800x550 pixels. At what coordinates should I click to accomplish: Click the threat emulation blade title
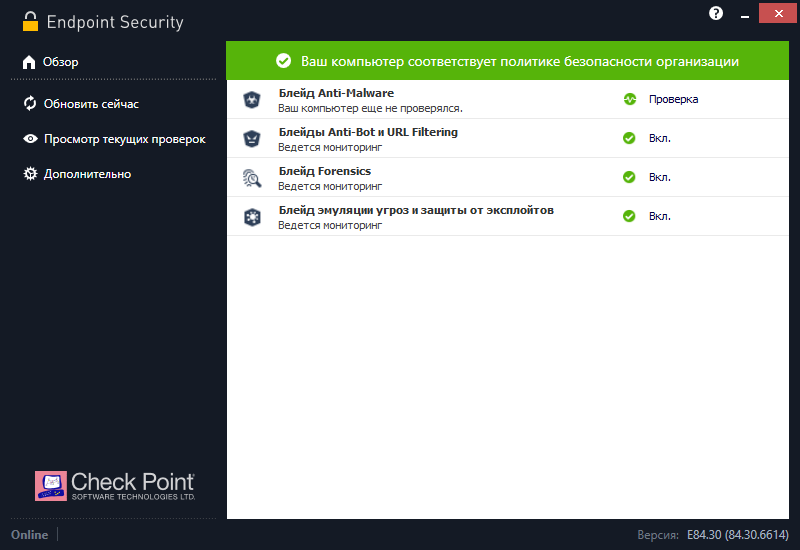pyautogui.click(x=416, y=210)
